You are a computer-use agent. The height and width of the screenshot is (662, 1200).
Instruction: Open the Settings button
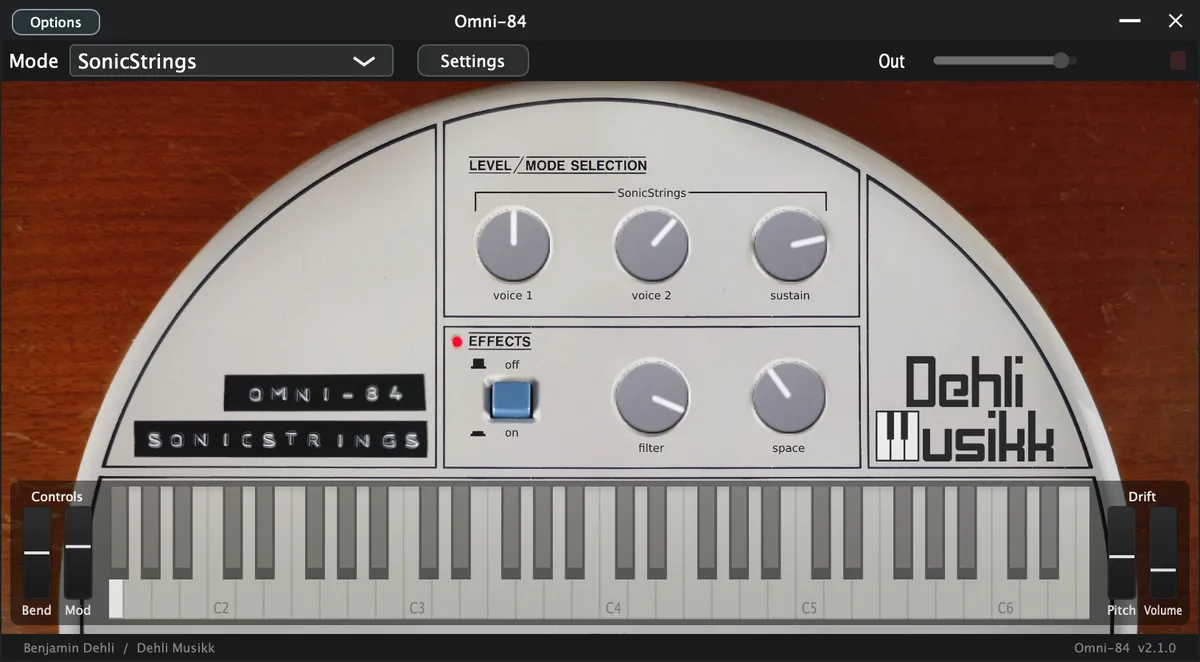pos(472,61)
